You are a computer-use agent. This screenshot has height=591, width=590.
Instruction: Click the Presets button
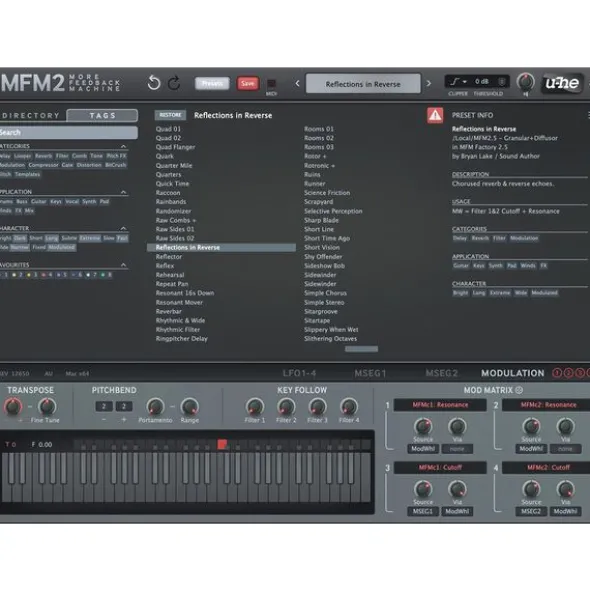coord(212,83)
